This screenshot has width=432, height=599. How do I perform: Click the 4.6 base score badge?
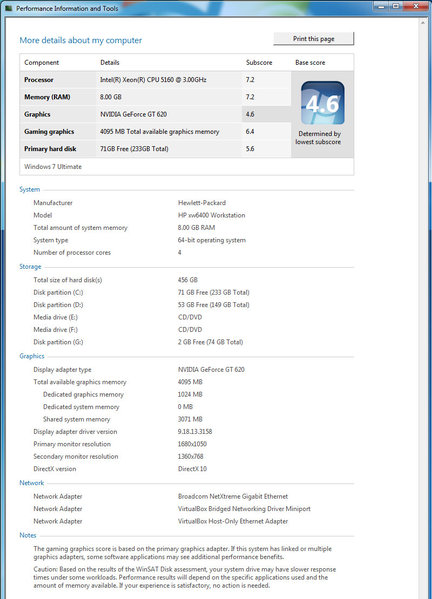click(322, 103)
